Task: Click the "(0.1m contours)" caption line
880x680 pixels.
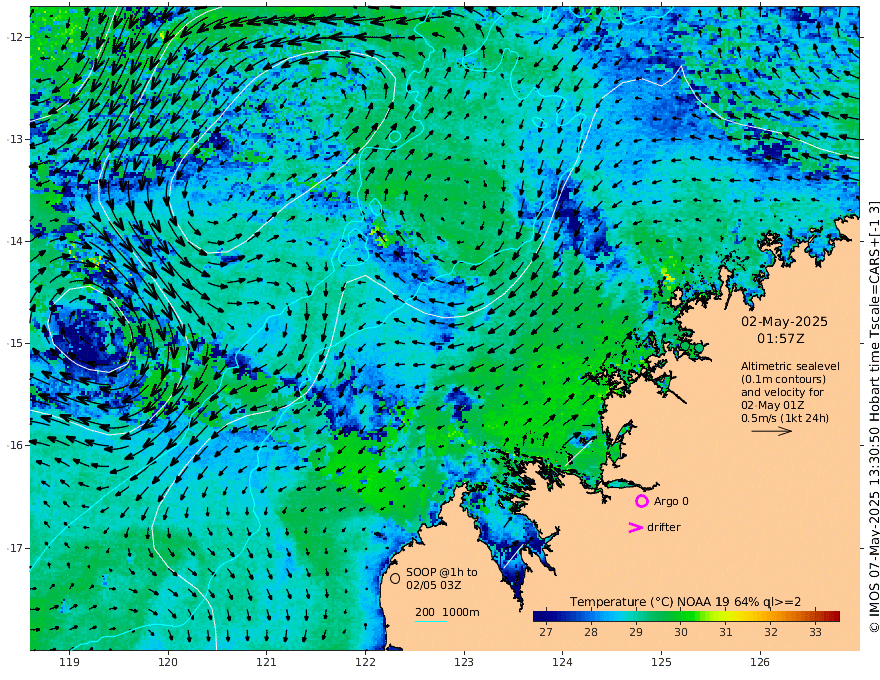Action: [783, 379]
